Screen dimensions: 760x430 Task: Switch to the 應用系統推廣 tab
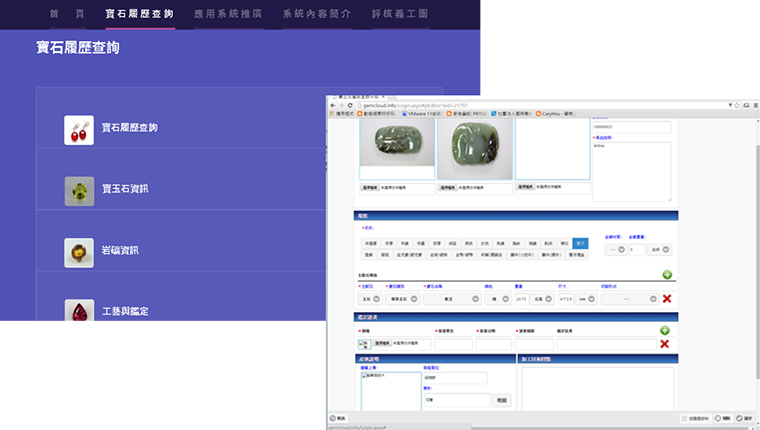pos(228,14)
